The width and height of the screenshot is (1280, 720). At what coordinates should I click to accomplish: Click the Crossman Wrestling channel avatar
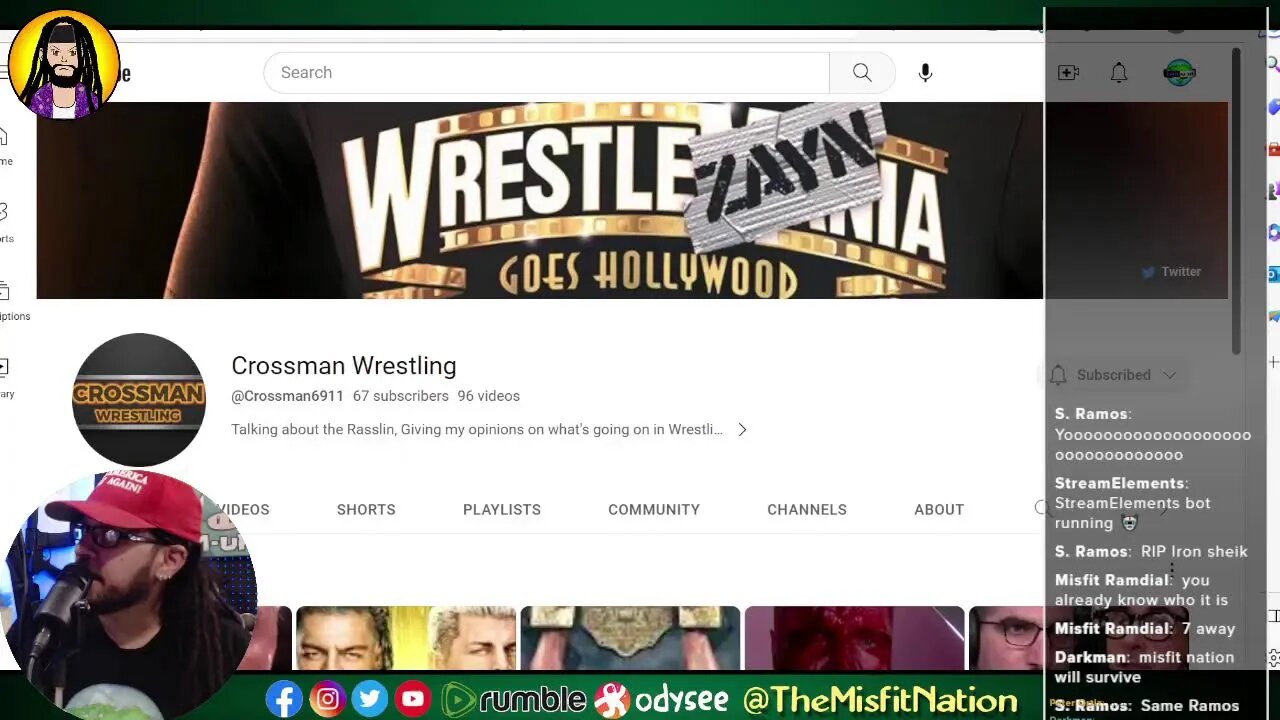tap(139, 399)
